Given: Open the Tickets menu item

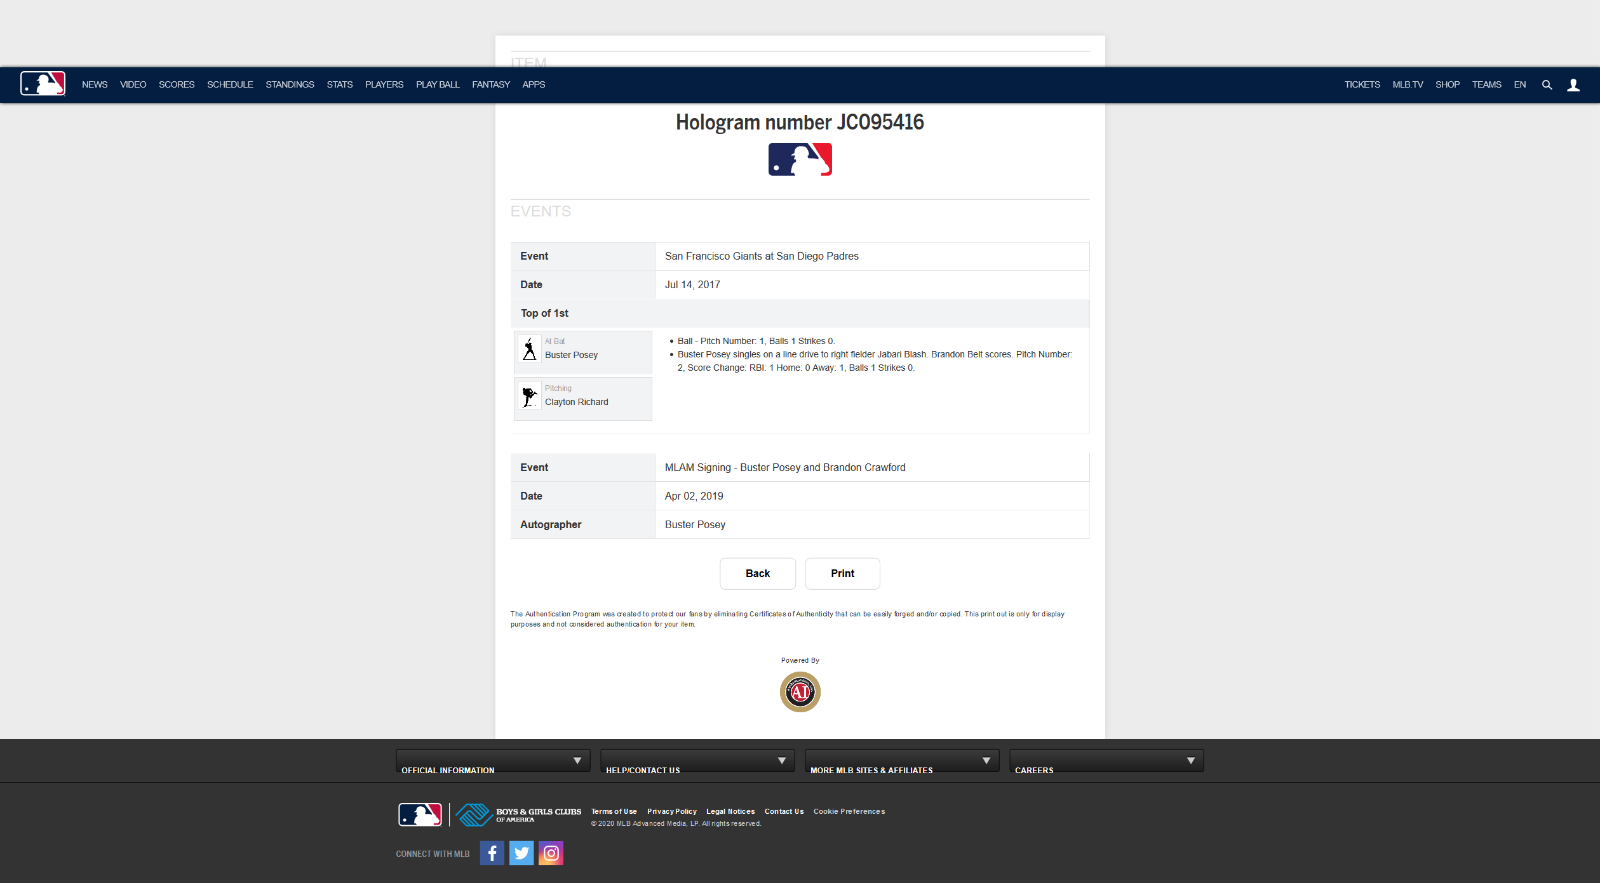Looking at the screenshot, I should [x=1362, y=85].
